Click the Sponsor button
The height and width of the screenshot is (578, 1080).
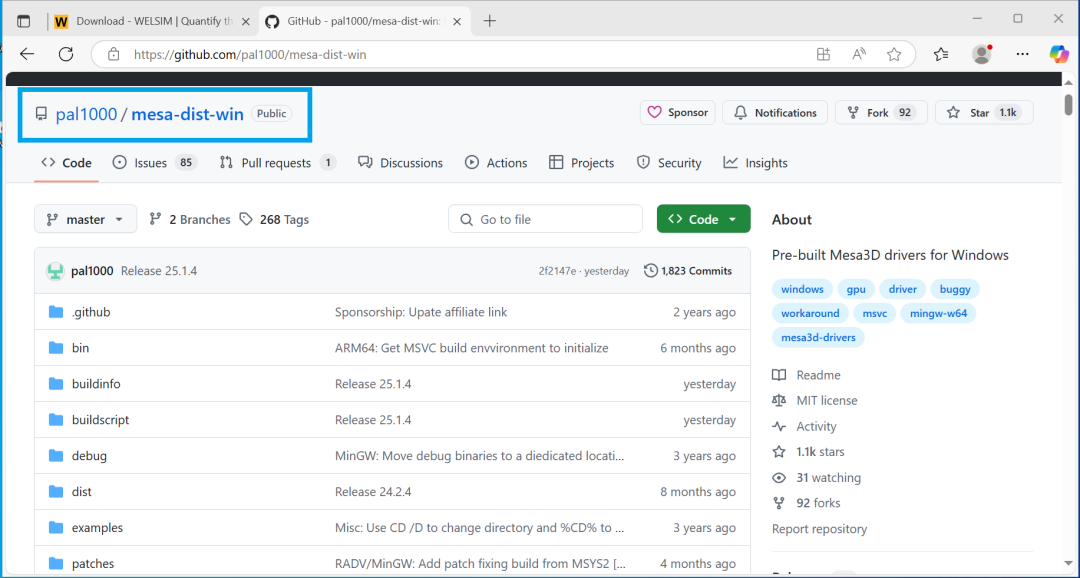tap(678, 112)
